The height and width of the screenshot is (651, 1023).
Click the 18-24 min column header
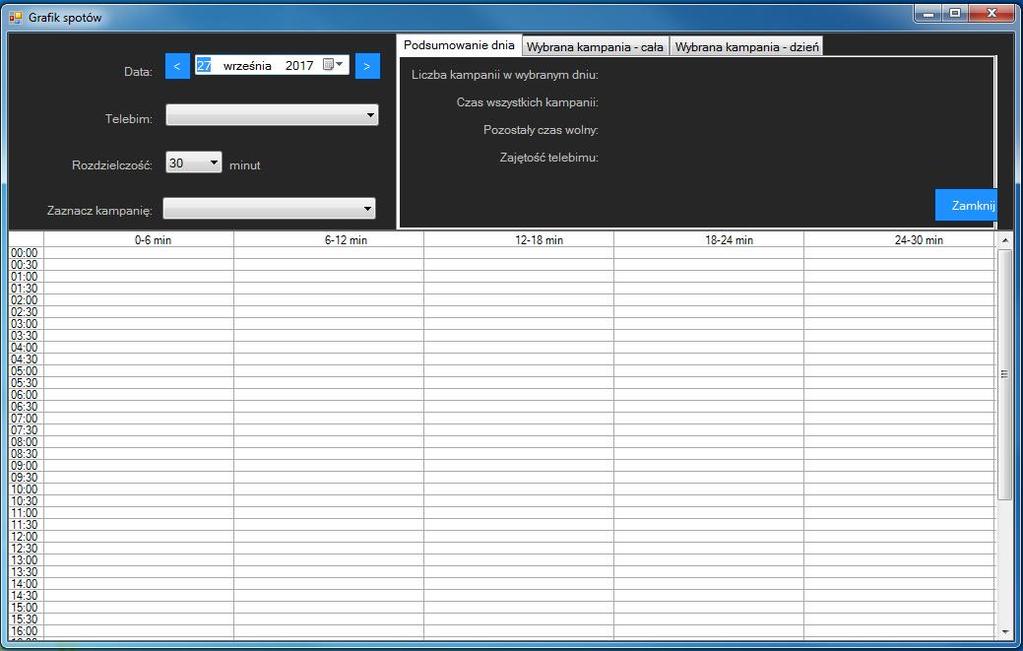709,239
